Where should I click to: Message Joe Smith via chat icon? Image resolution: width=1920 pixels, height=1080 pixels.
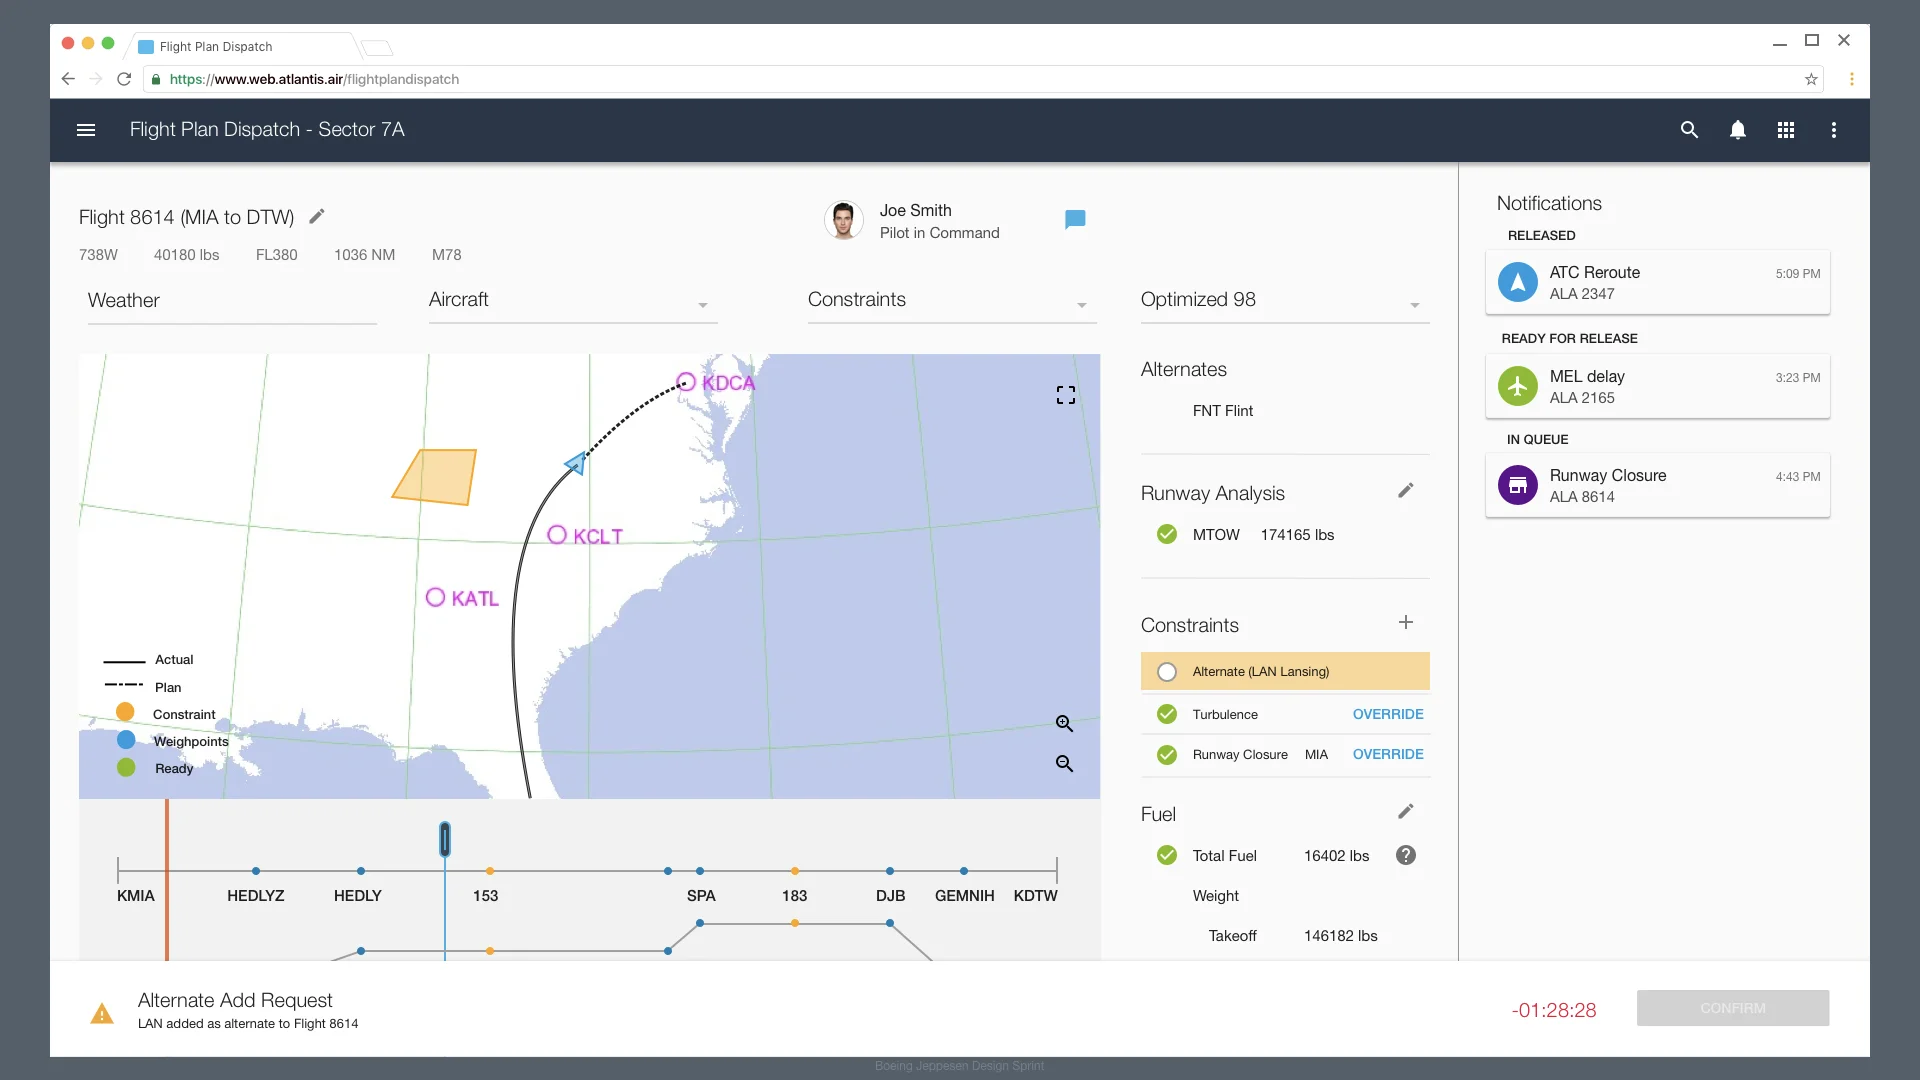pyautogui.click(x=1075, y=218)
